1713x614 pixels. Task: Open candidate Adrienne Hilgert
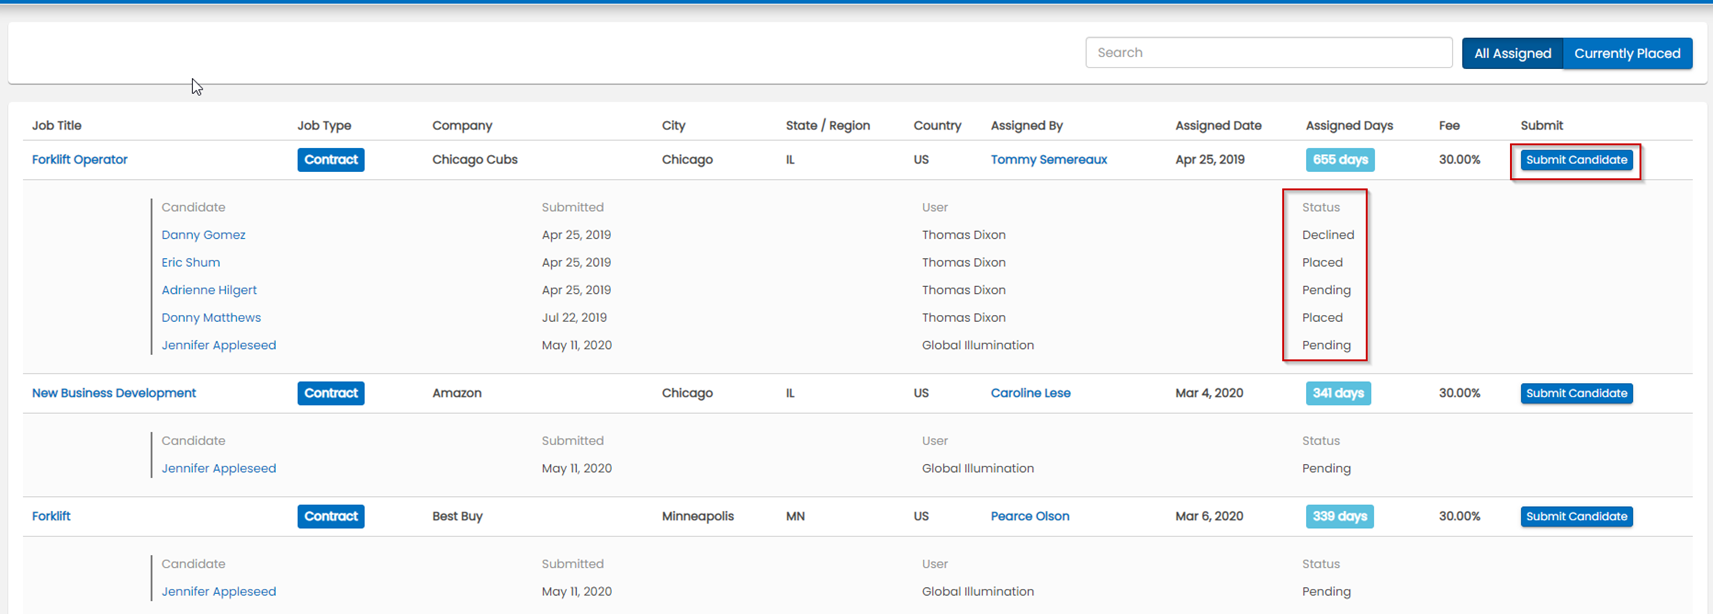point(209,290)
